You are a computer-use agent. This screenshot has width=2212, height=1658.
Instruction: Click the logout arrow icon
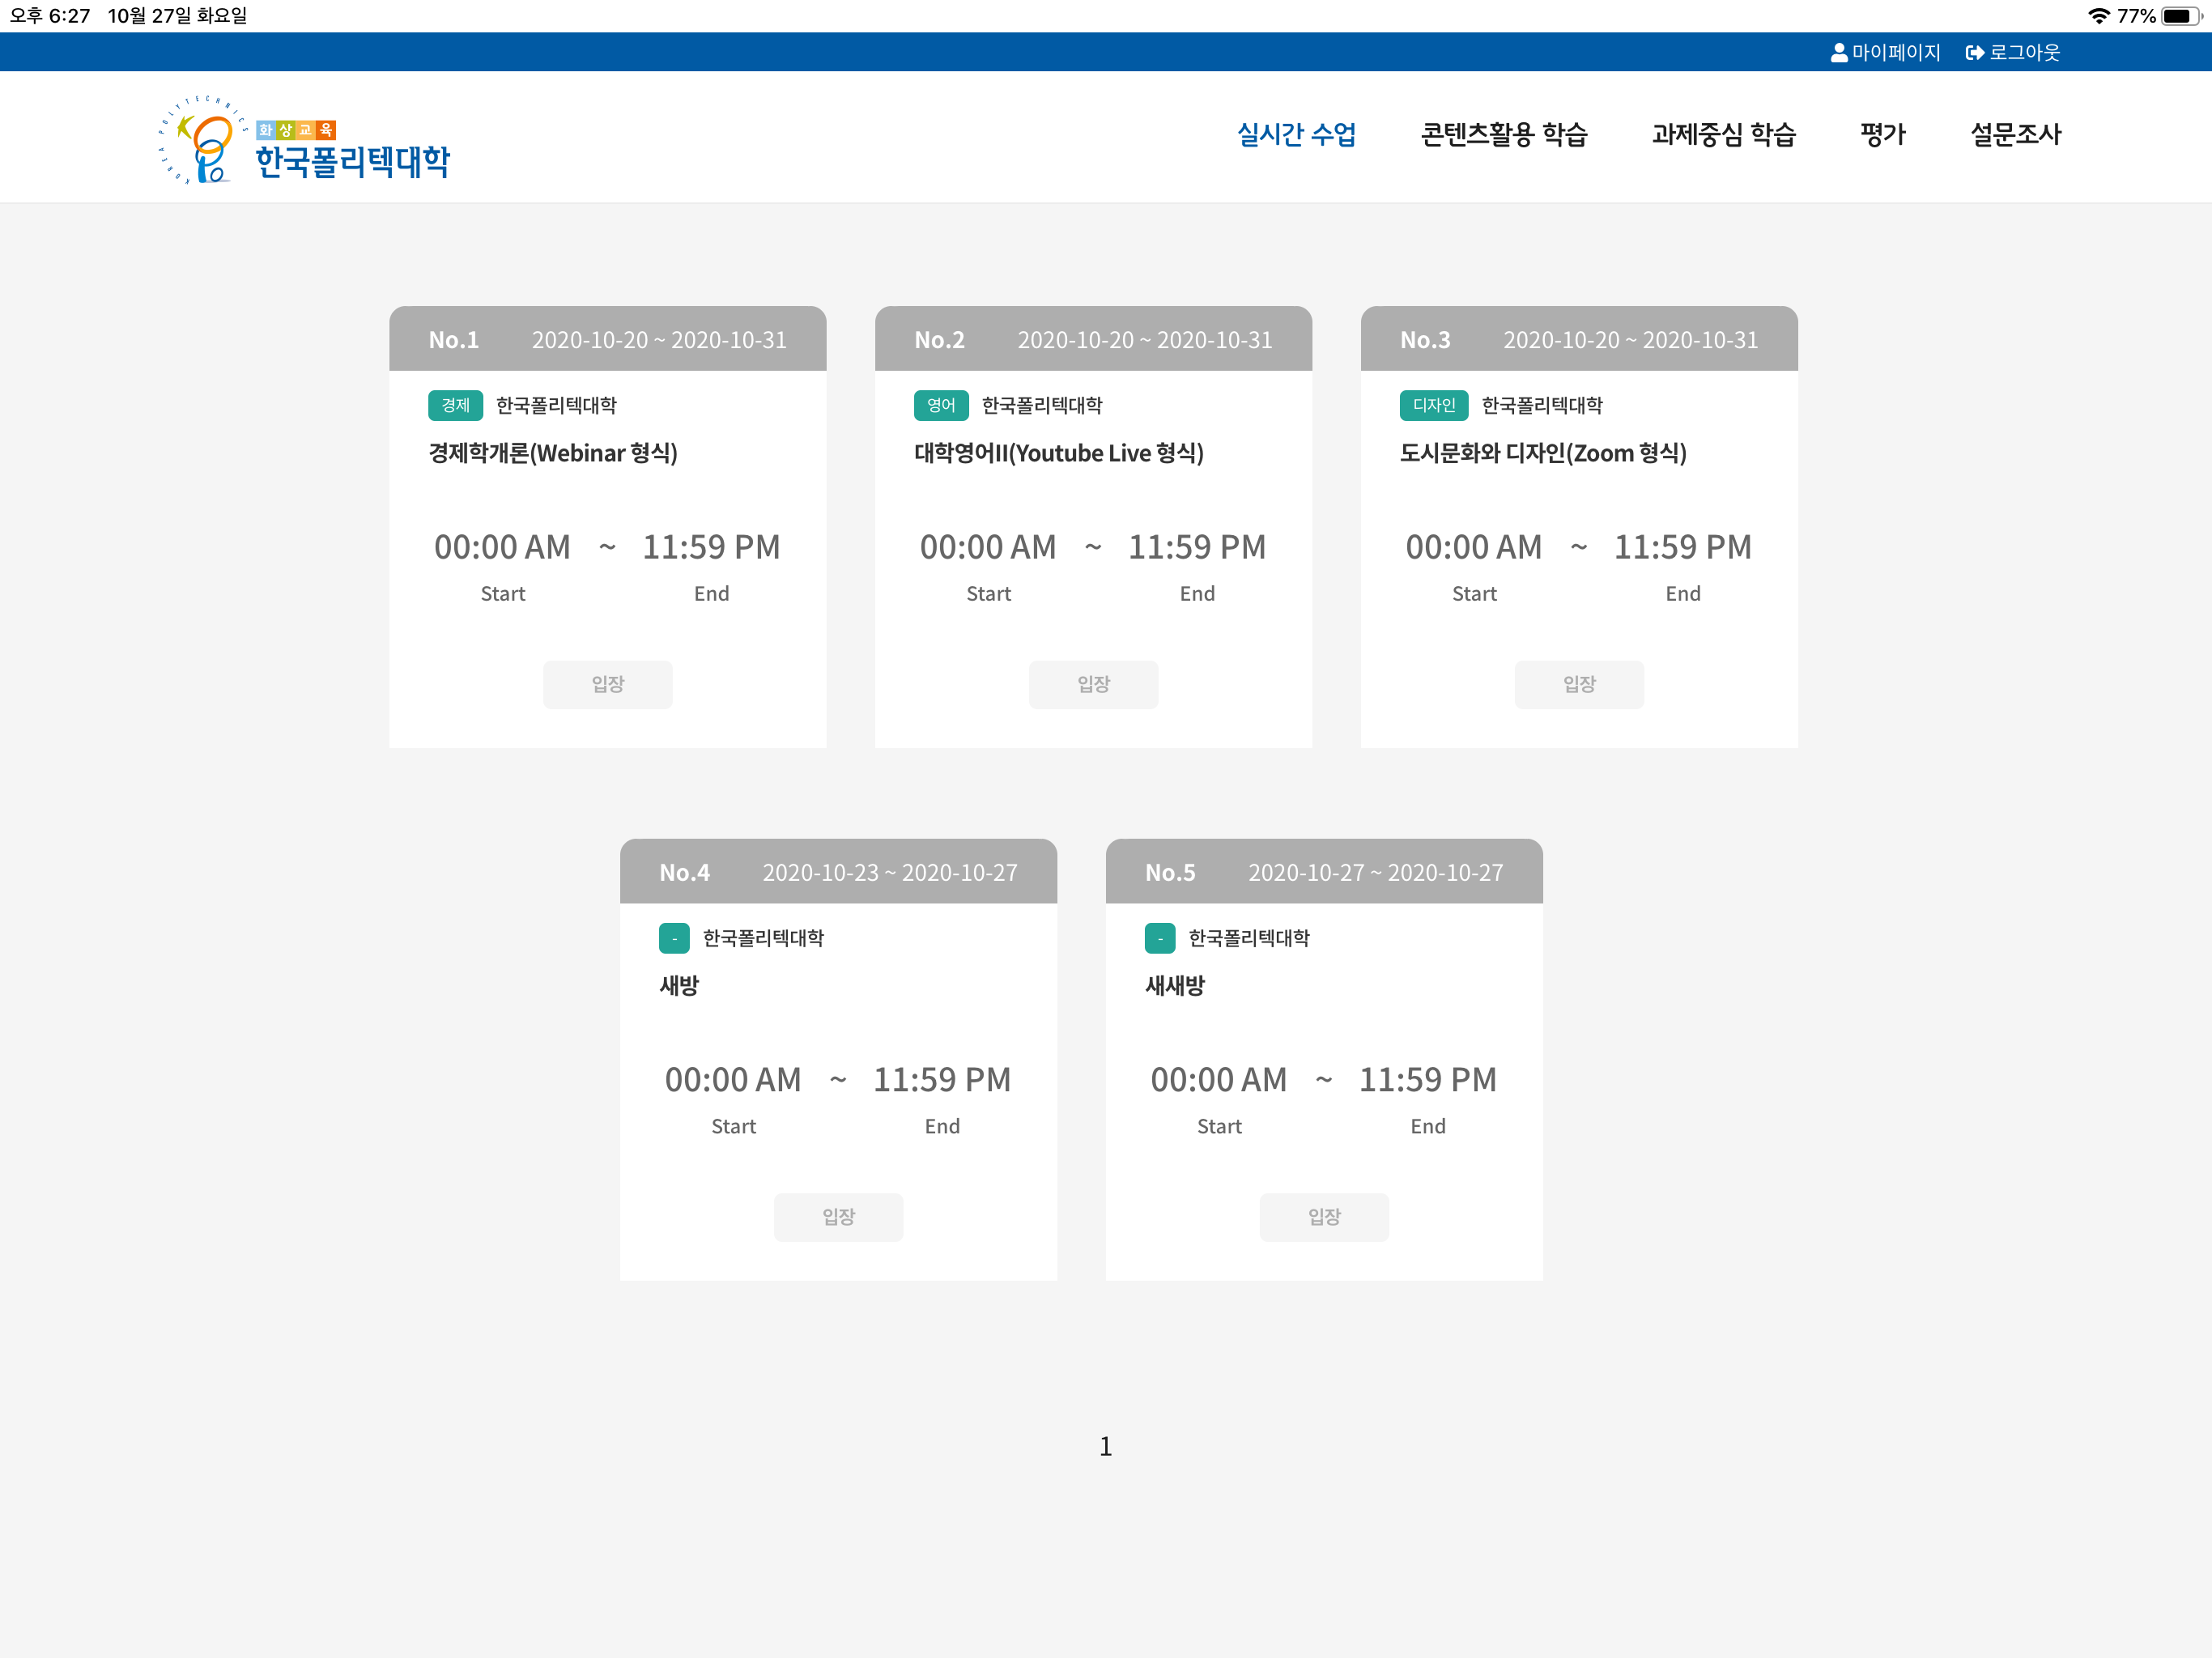[1974, 52]
